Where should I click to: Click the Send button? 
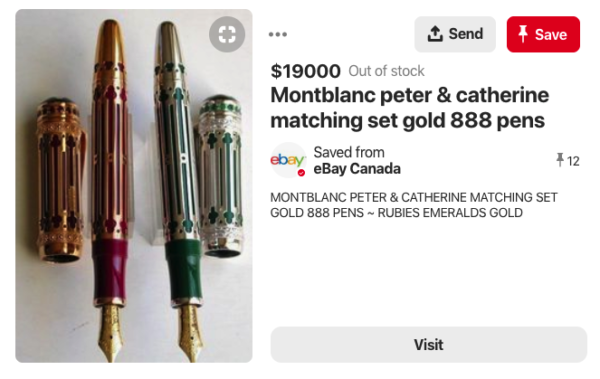[455, 34]
